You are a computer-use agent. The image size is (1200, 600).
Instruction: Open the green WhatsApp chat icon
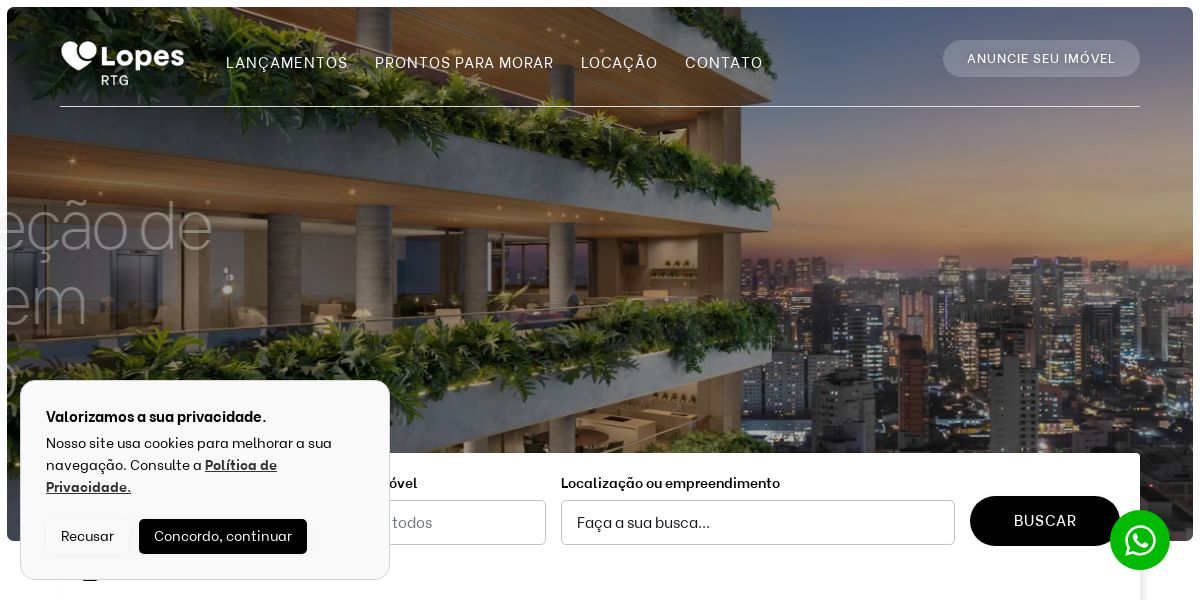[1140, 540]
